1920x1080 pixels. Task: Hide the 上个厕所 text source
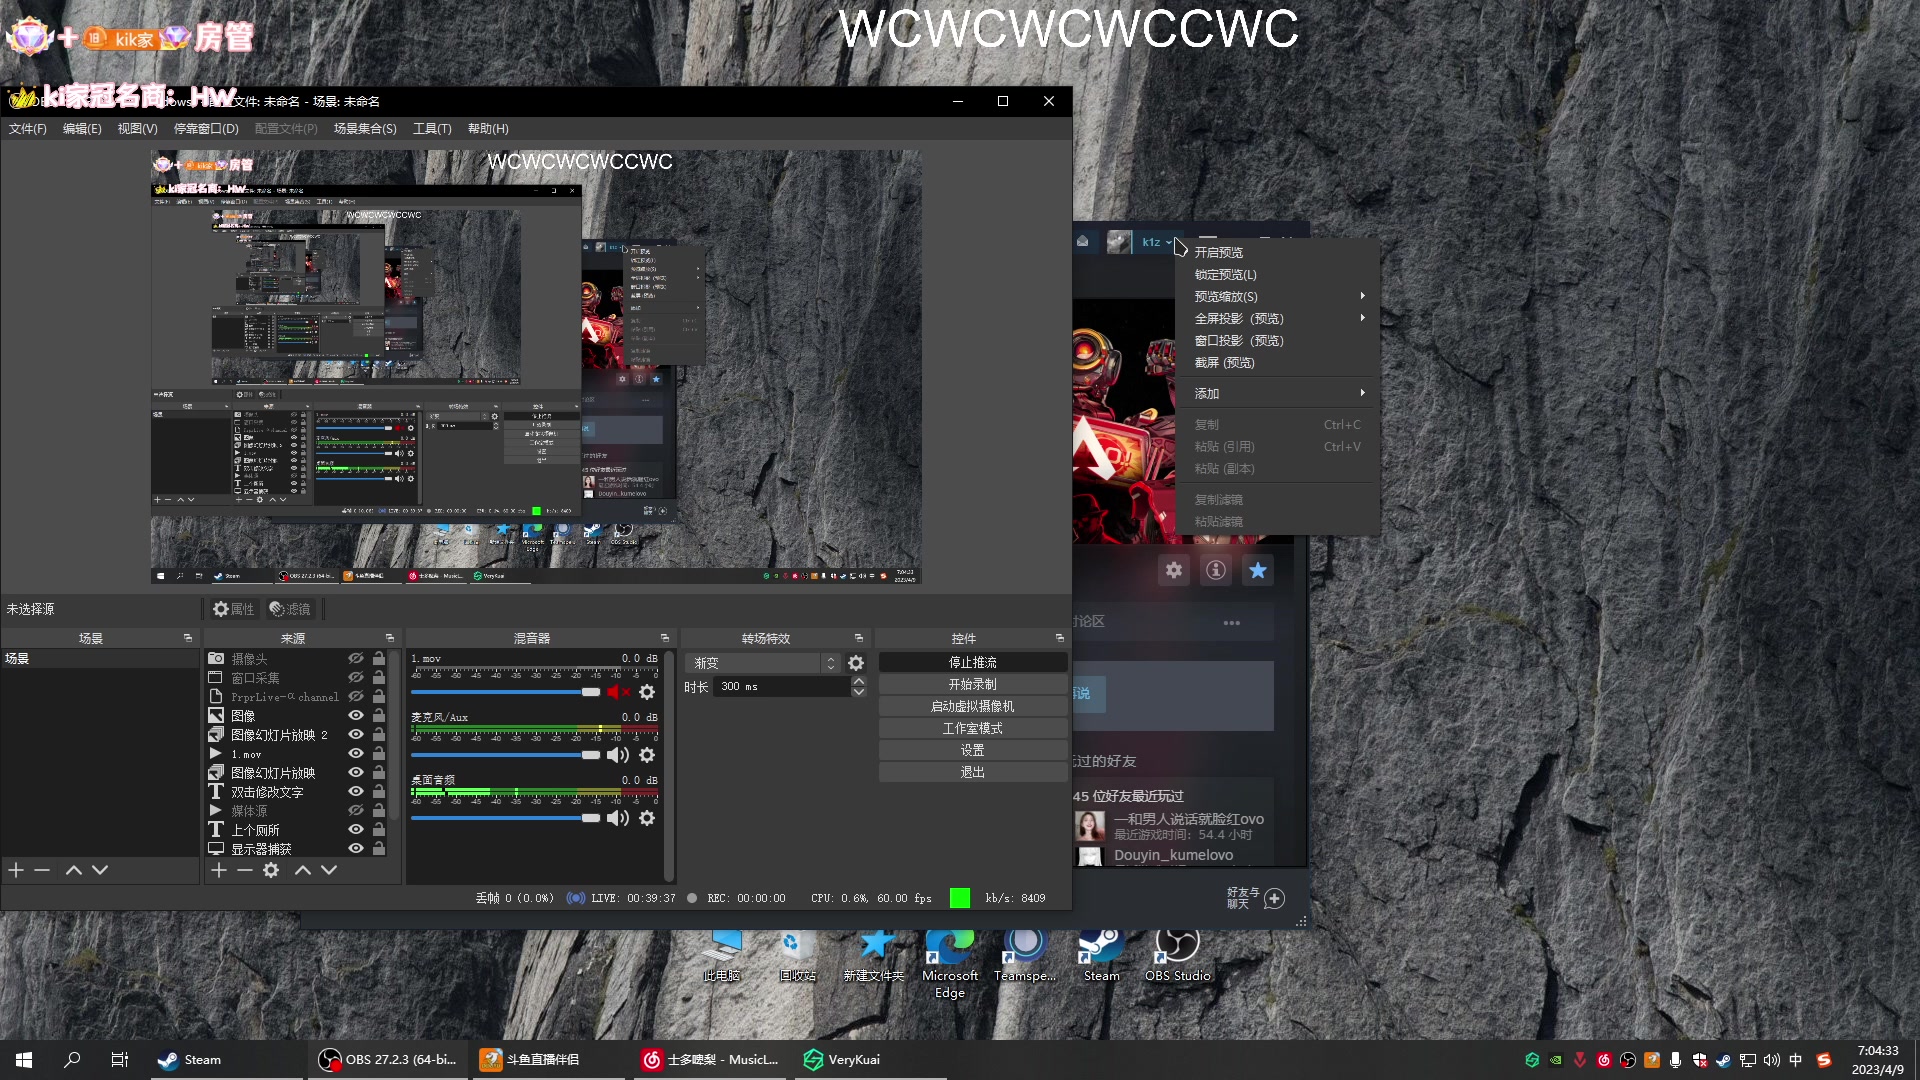355,830
